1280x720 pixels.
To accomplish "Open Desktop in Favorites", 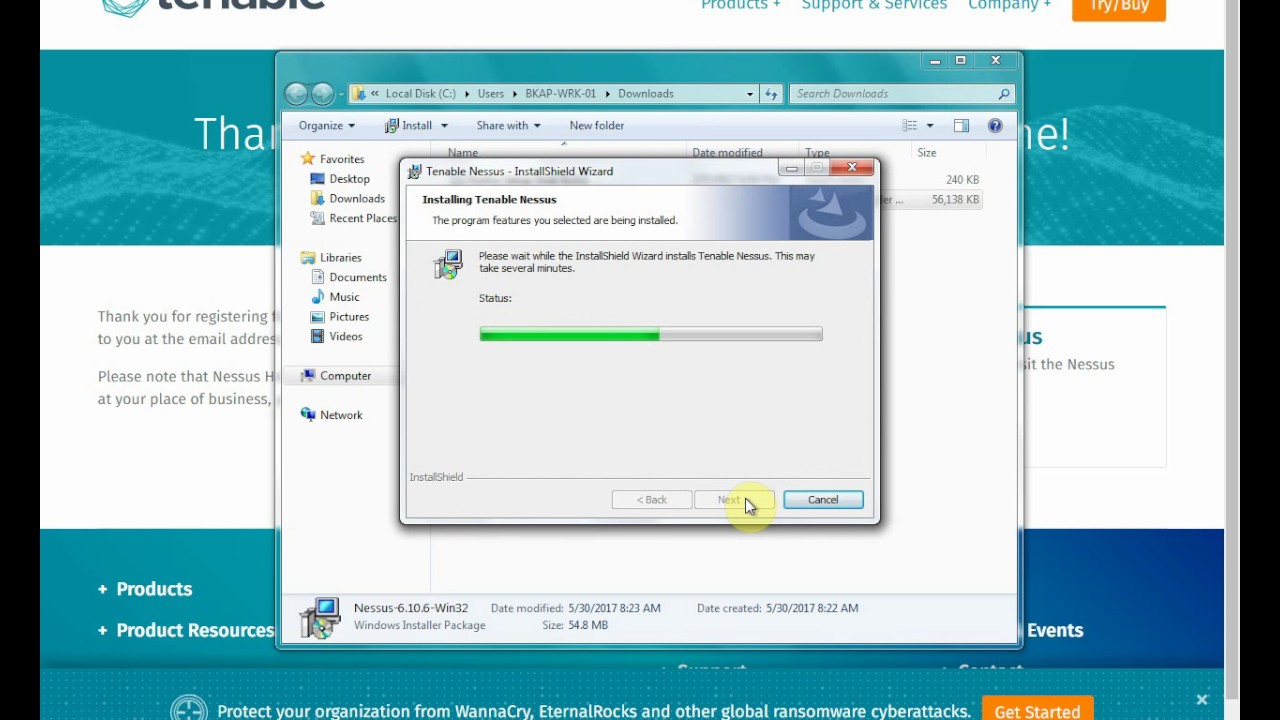I will [349, 179].
